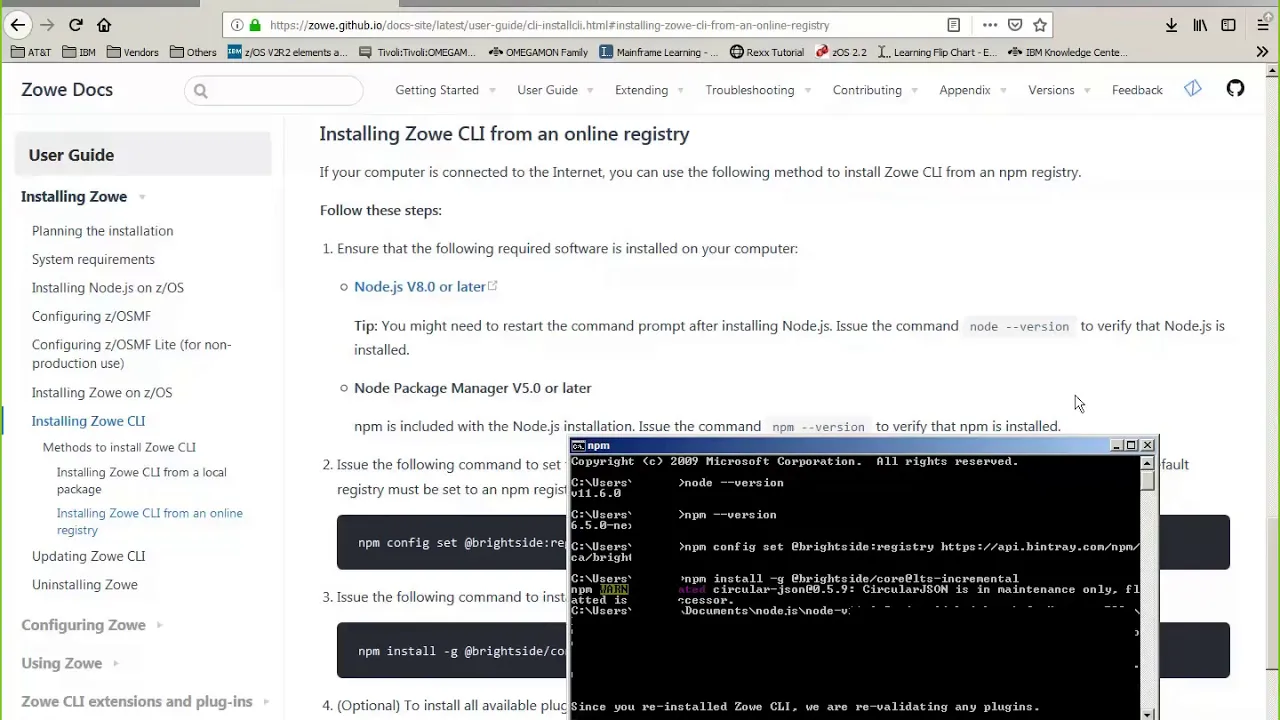
Task: Jump to installing from a local package
Action: (x=142, y=481)
